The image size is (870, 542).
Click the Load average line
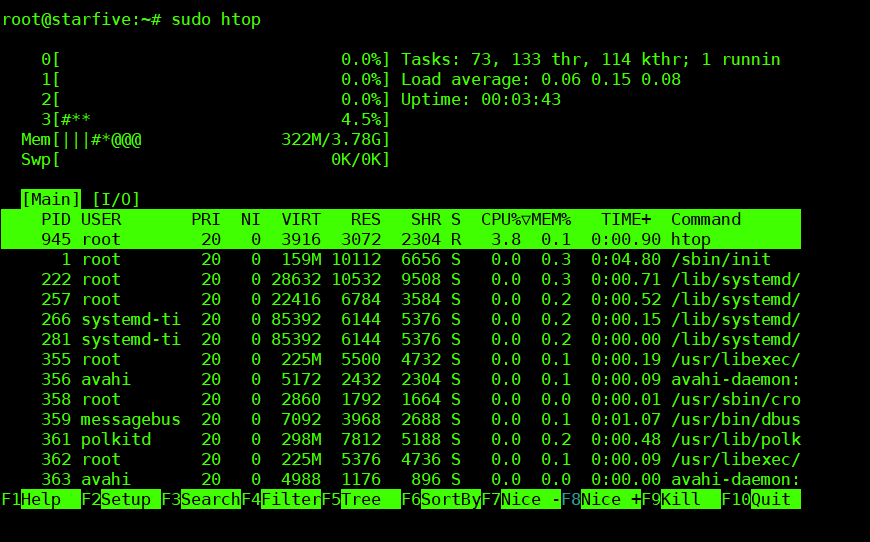(541, 79)
